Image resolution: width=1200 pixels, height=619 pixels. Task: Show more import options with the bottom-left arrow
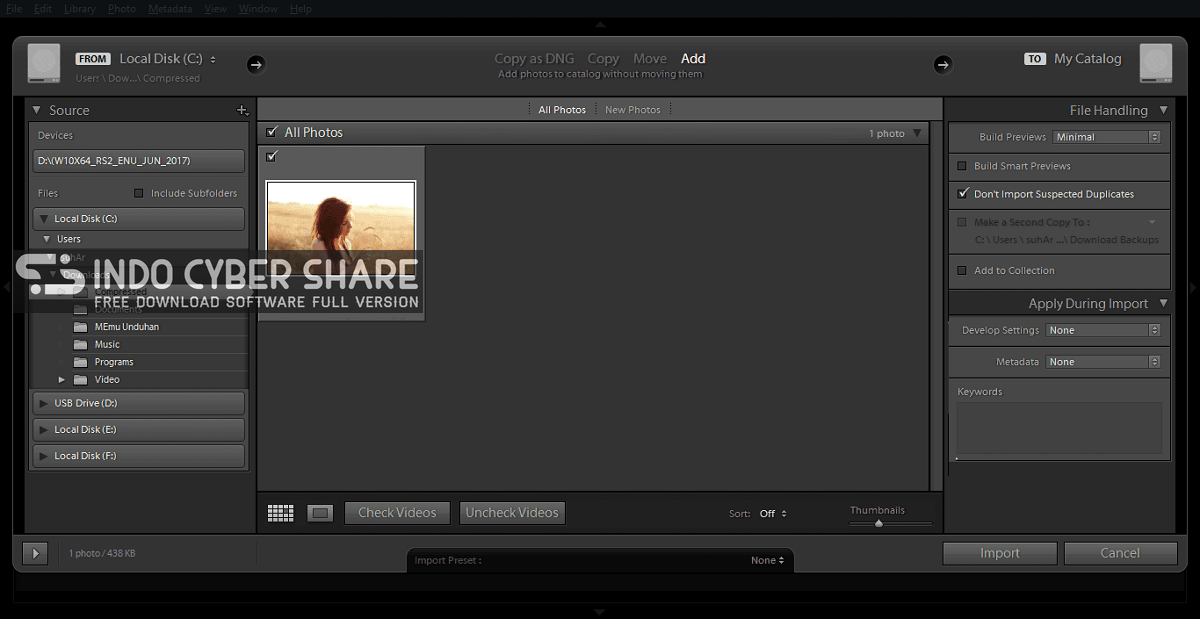pos(34,553)
